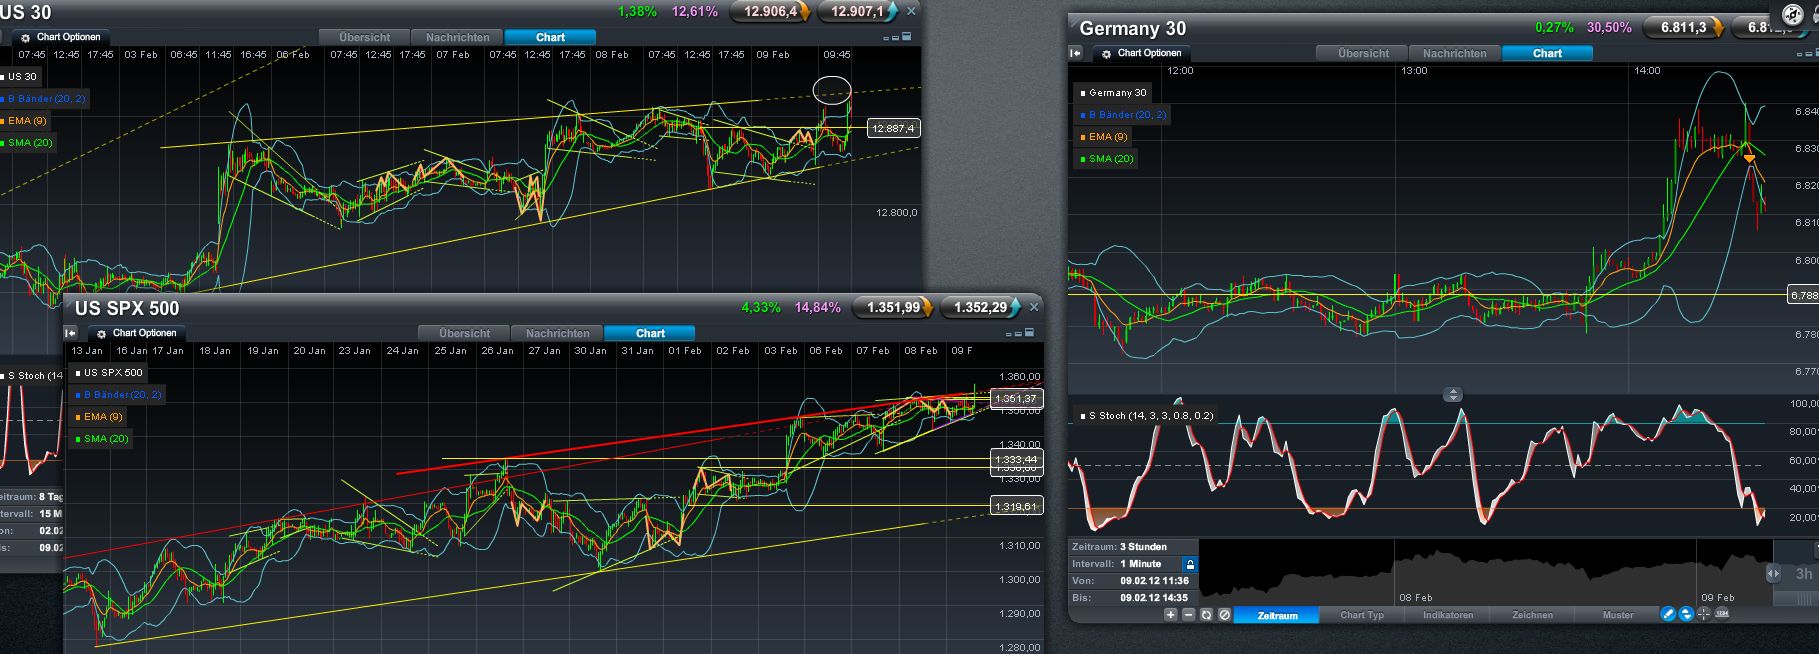This screenshot has height=654, width=1819.
Task: Expand the panel divider arrows above the stochastic
Action: (1453, 395)
